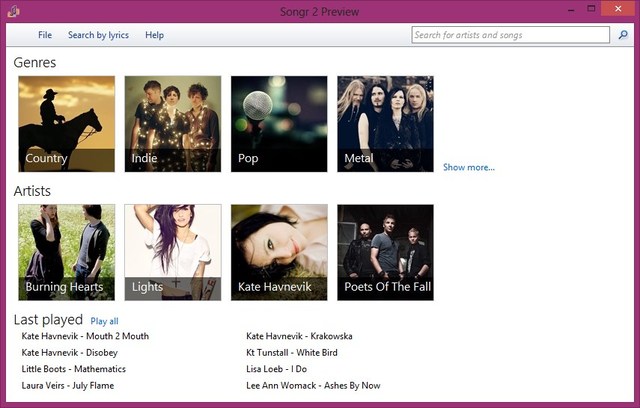This screenshot has height=408, width=640.
Task: Select the Lights artist tile
Action: coord(172,253)
